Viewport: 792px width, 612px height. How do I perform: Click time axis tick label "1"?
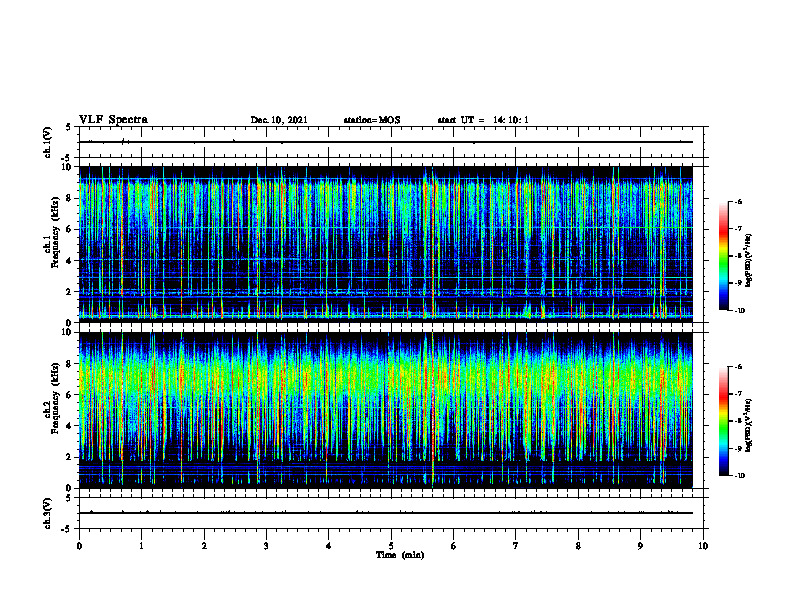coord(141,546)
